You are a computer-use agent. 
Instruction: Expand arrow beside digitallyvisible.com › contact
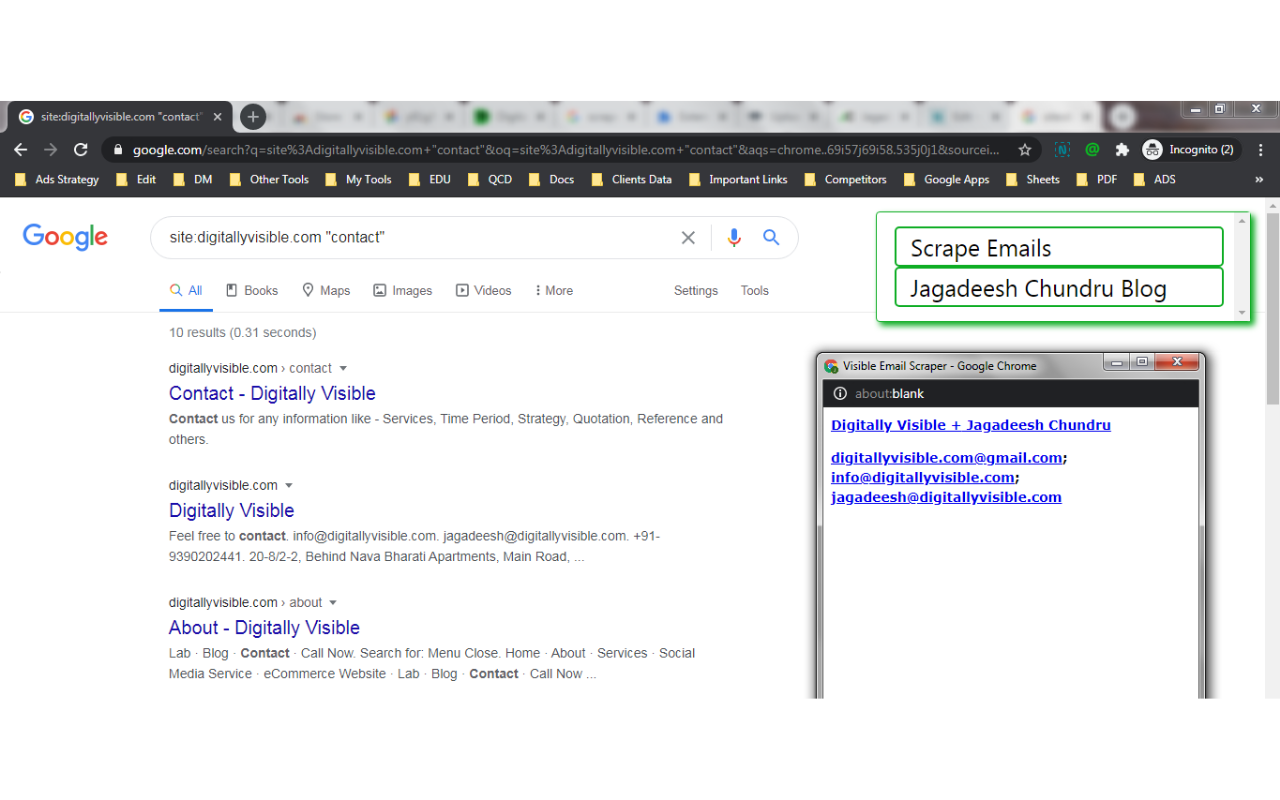click(x=343, y=369)
